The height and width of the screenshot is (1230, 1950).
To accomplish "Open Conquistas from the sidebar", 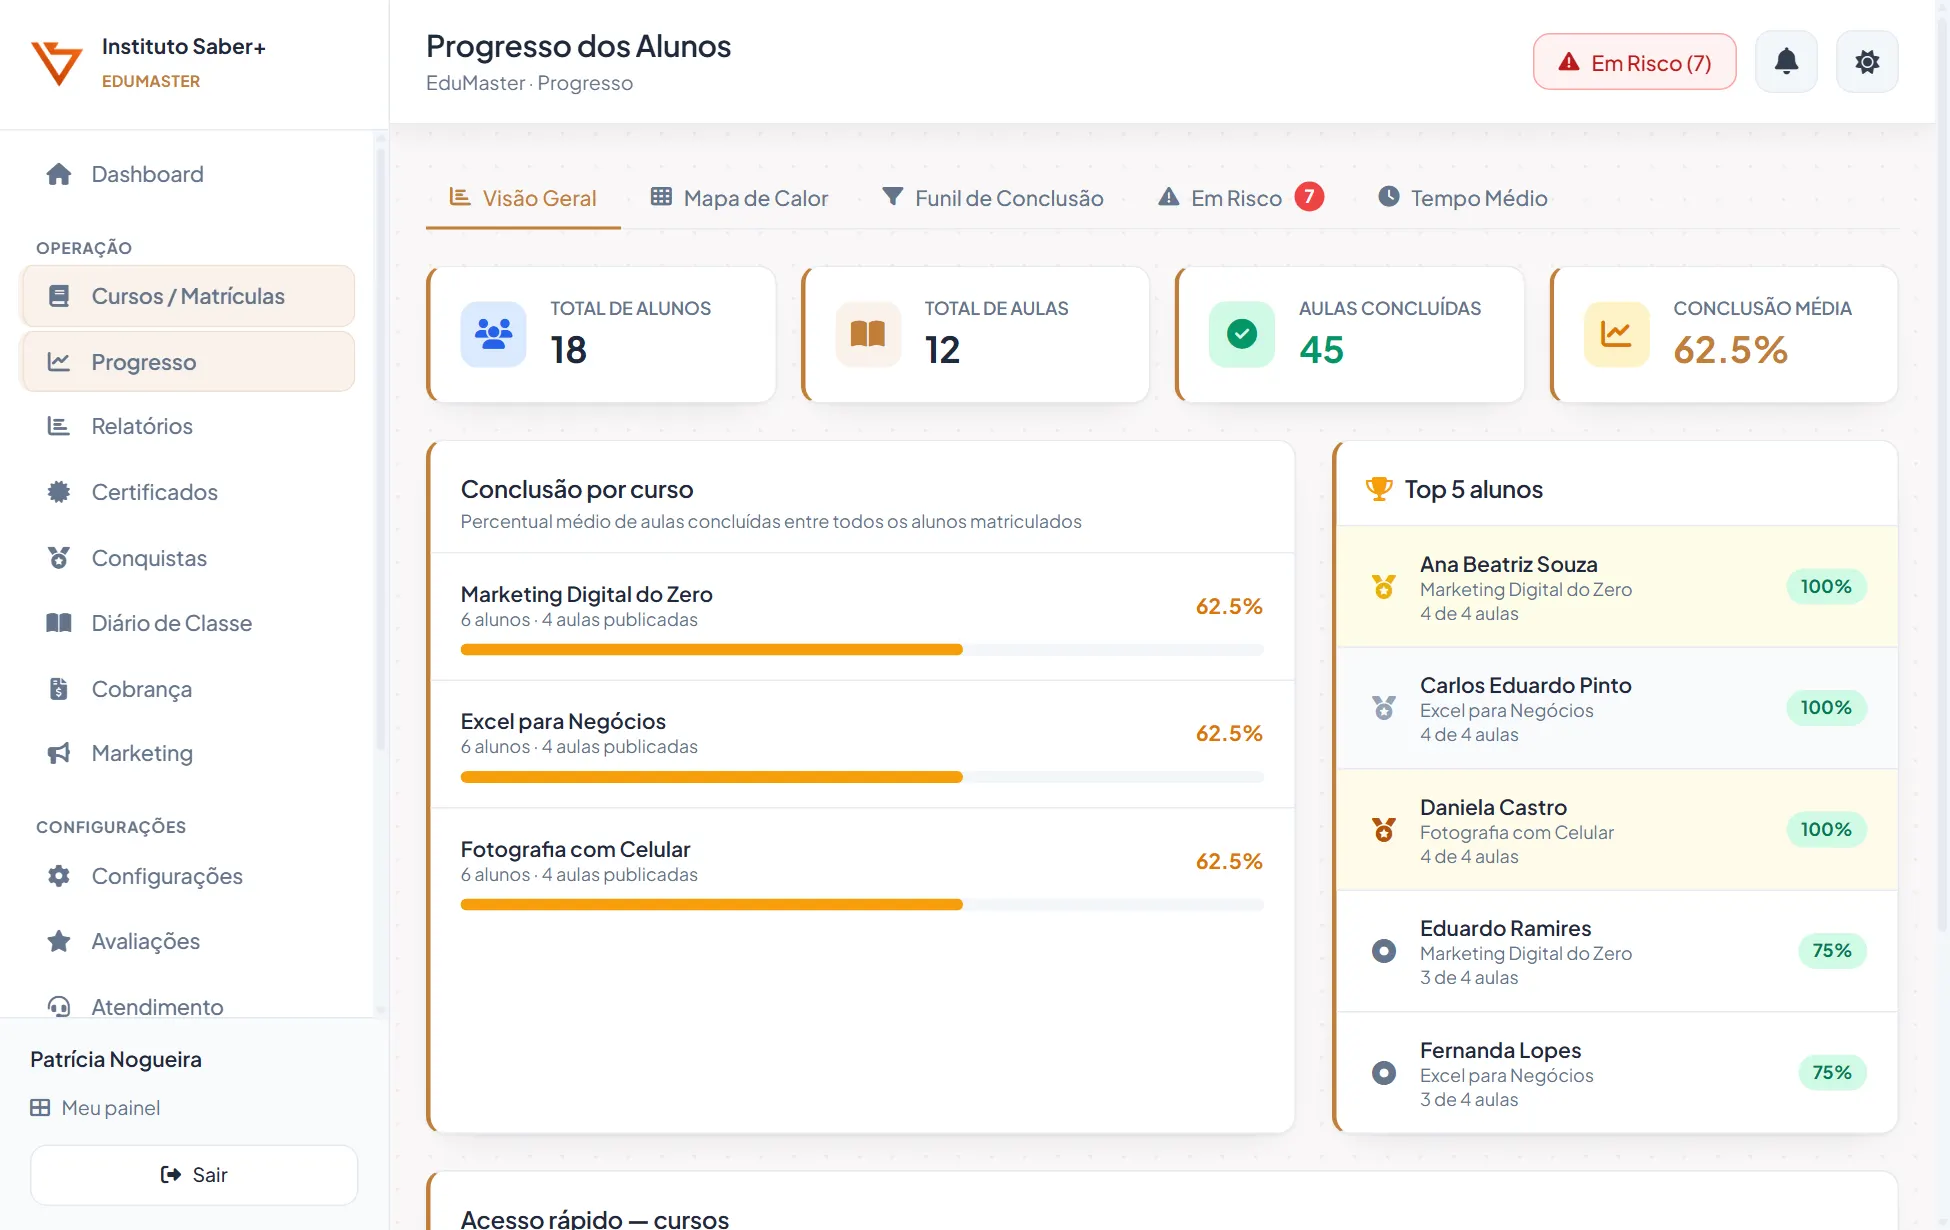I will point(187,558).
